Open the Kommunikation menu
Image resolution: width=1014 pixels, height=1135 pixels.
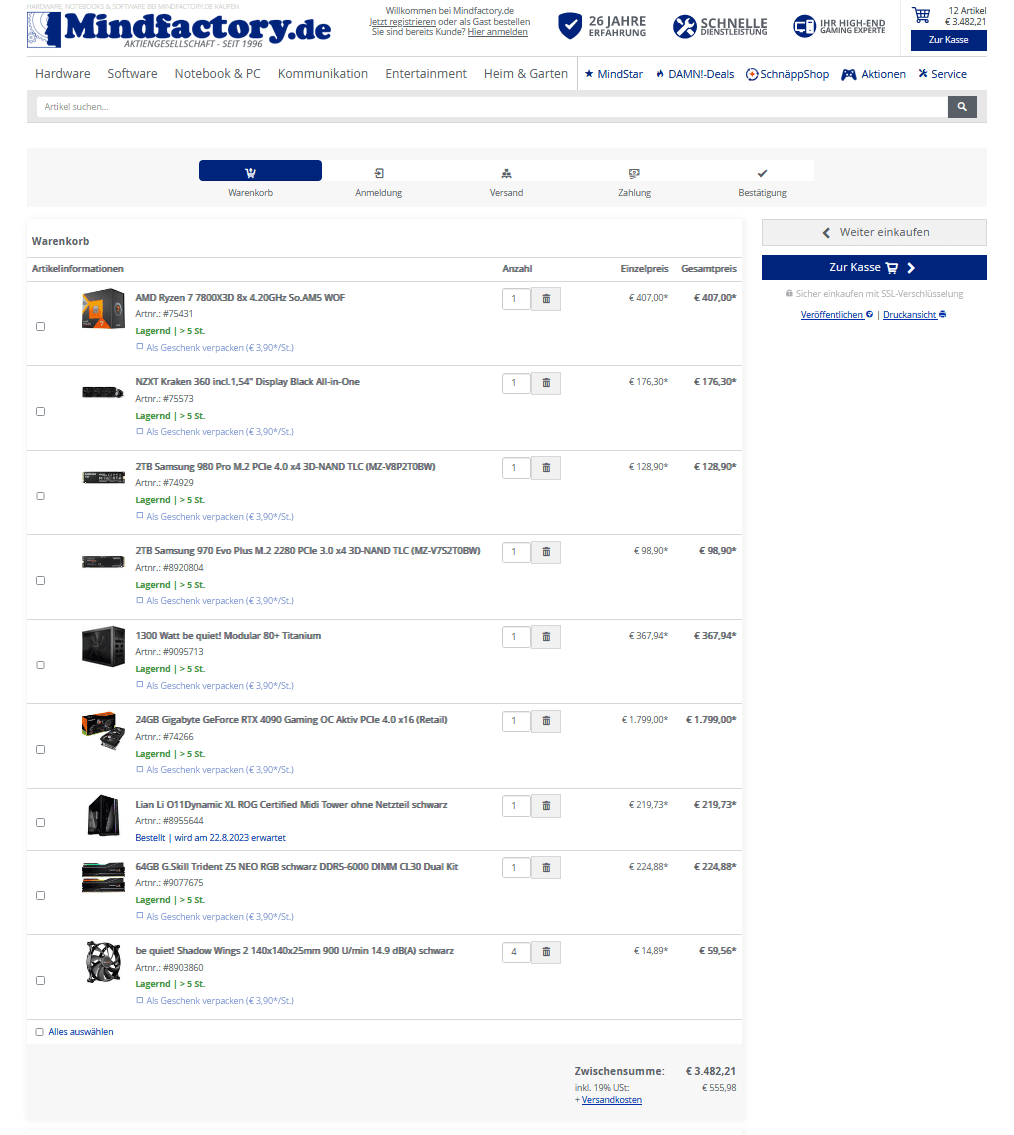(323, 74)
